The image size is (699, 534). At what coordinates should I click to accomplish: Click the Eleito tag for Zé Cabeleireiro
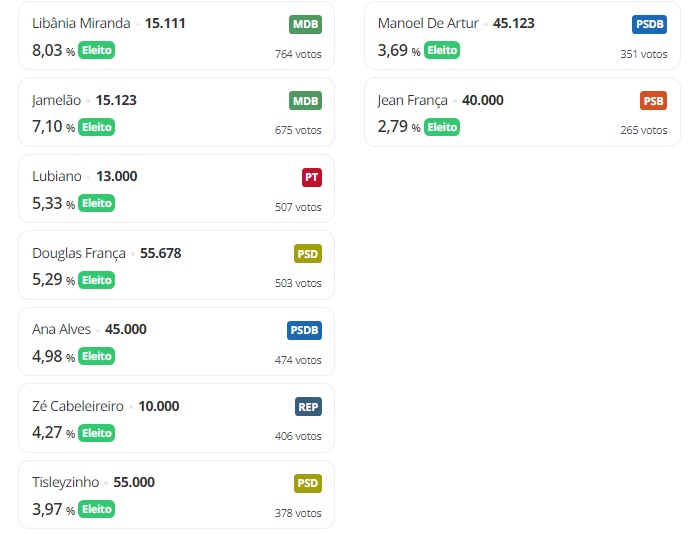(x=97, y=433)
